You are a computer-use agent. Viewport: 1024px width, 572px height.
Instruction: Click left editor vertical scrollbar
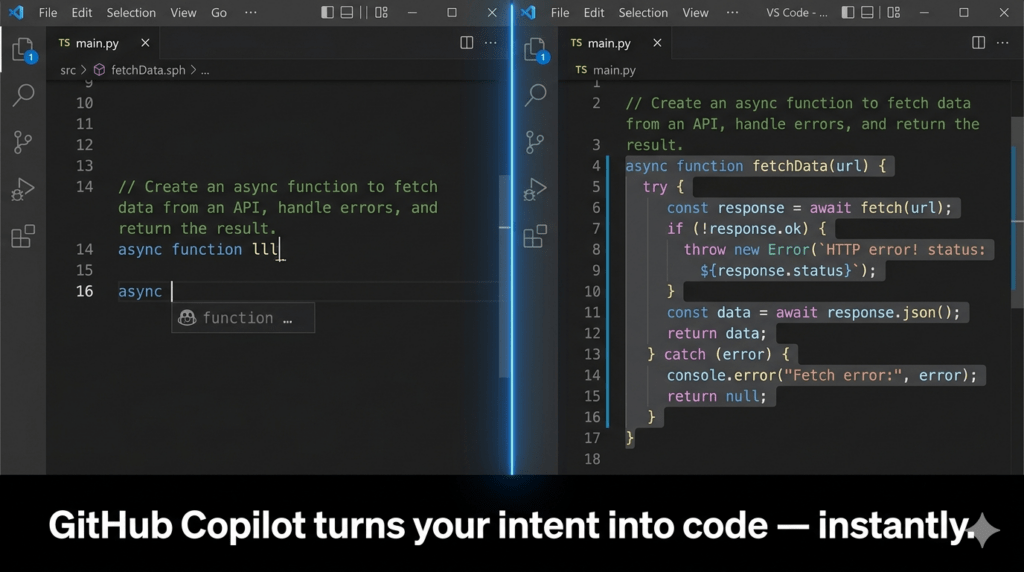click(504, 276)
